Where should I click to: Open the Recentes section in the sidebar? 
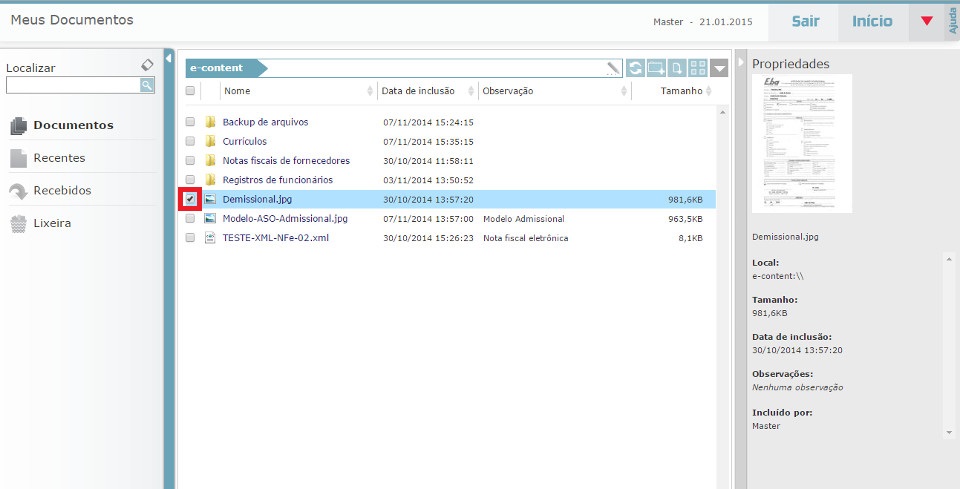pos(59,158)
